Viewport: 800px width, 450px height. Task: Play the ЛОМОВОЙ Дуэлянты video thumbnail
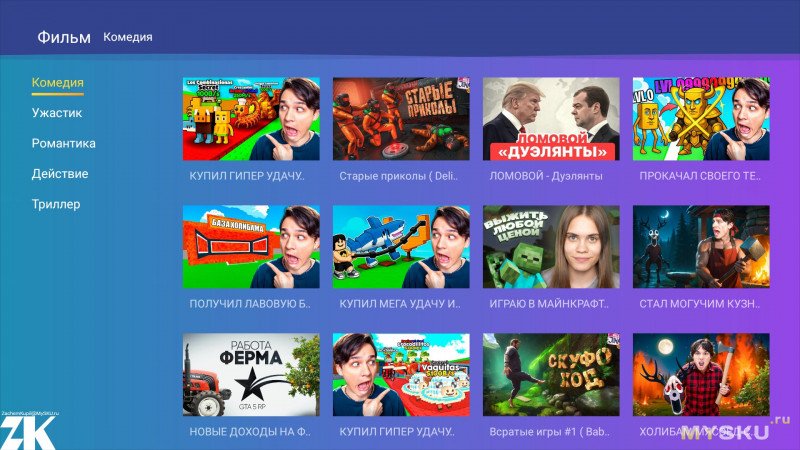551,119
